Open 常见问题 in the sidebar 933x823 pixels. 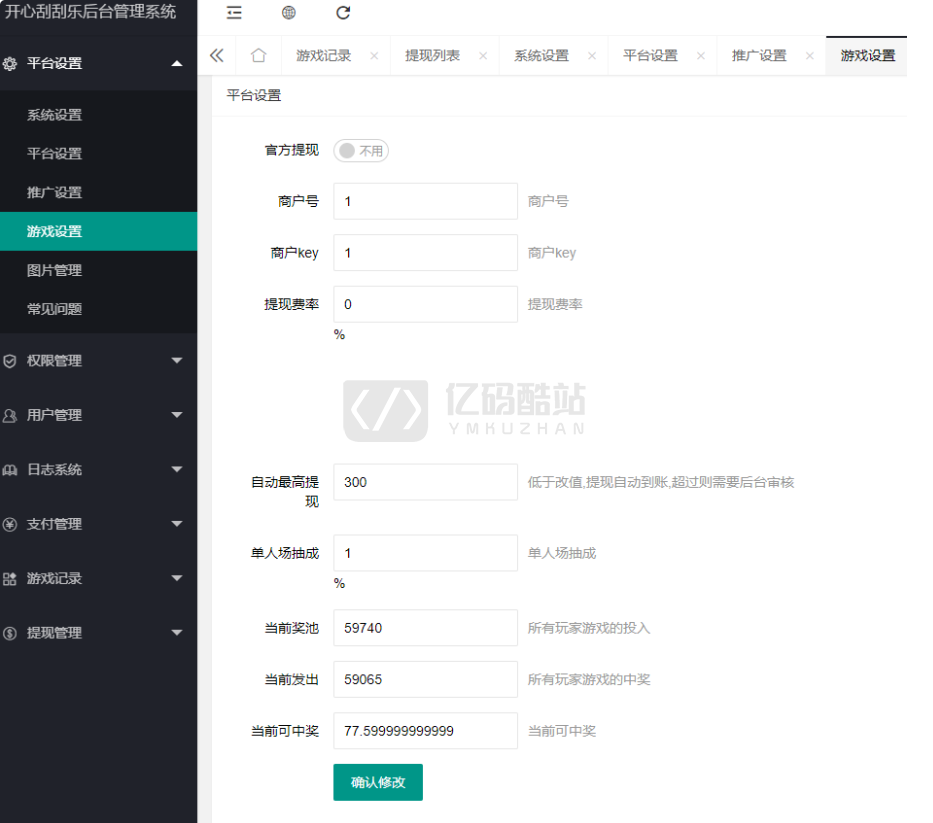[x=99, y=309]
